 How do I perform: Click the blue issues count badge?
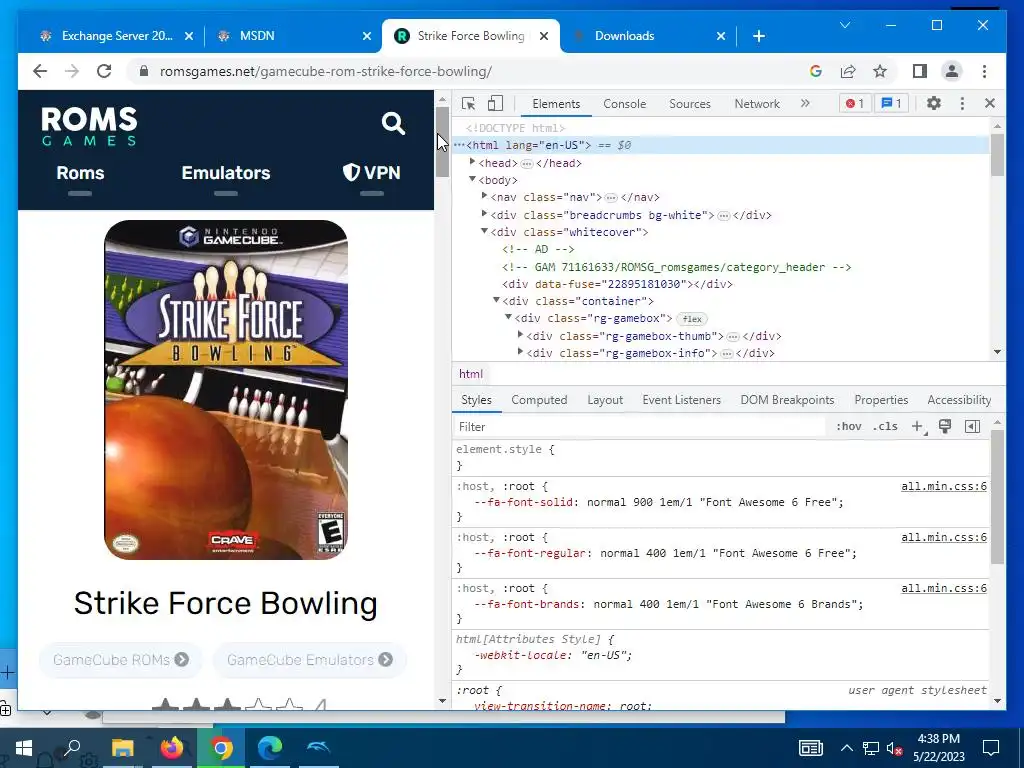891,103
